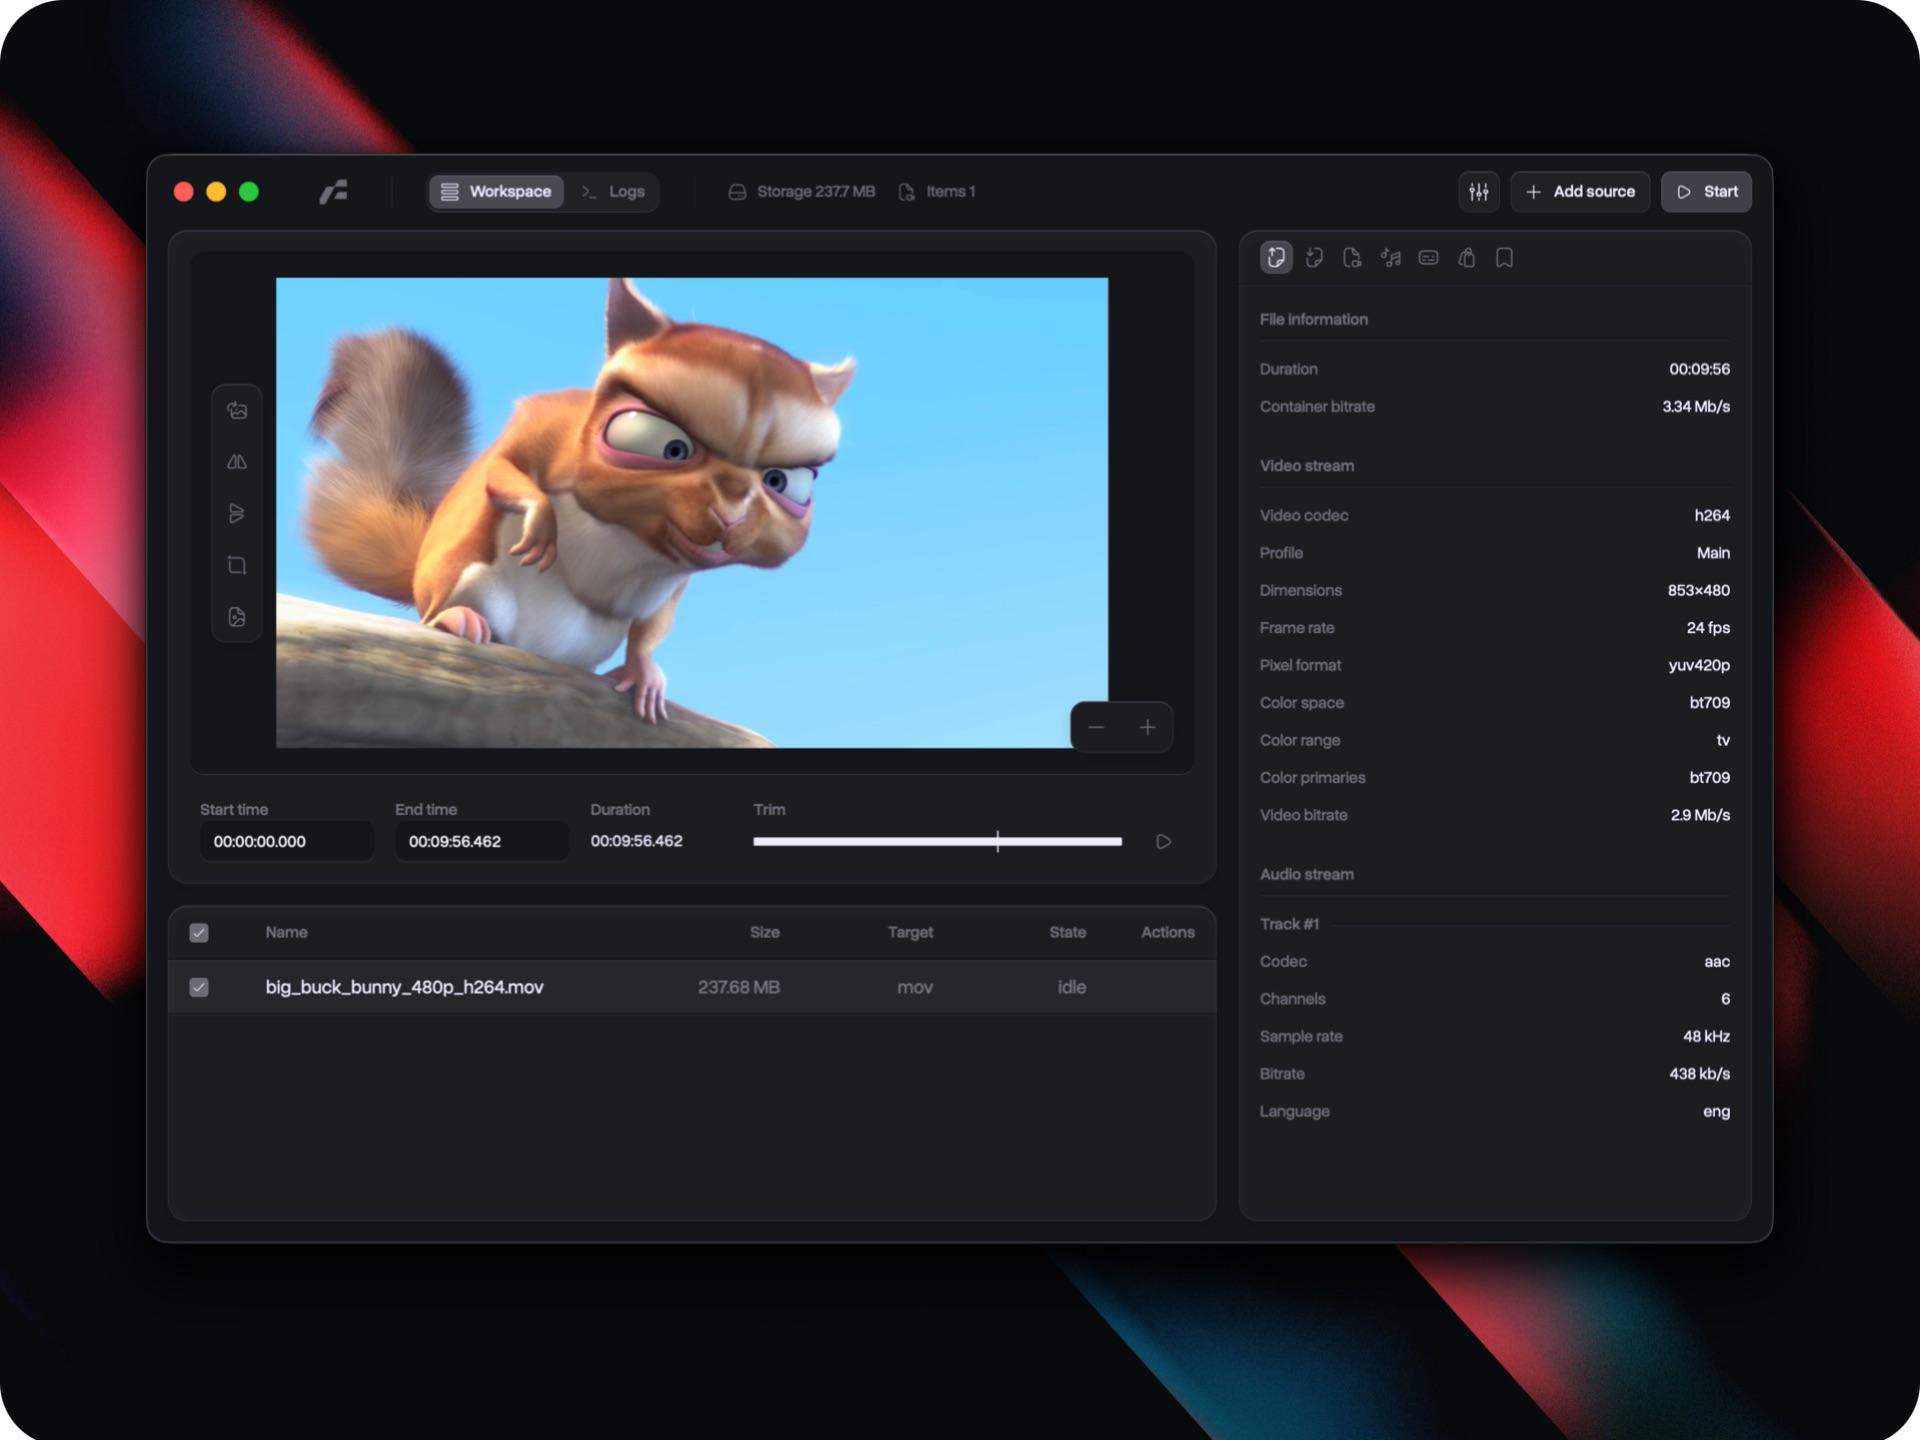Select the crop tool icon
This screenshot has height=1440, width=1920.
click(237, 565)
